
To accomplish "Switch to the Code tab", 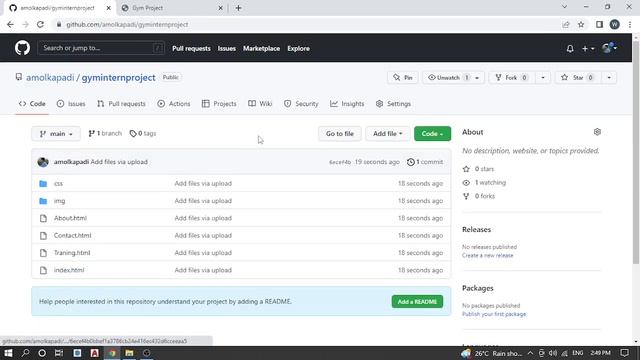I will pyautogui.click(x=32, y=104).
